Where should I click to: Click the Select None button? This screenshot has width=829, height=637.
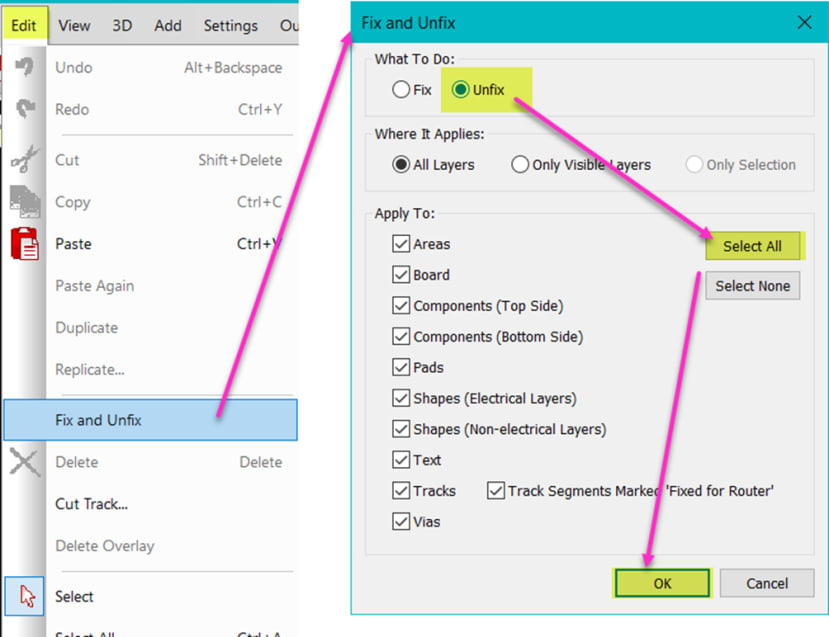point(753,286)
